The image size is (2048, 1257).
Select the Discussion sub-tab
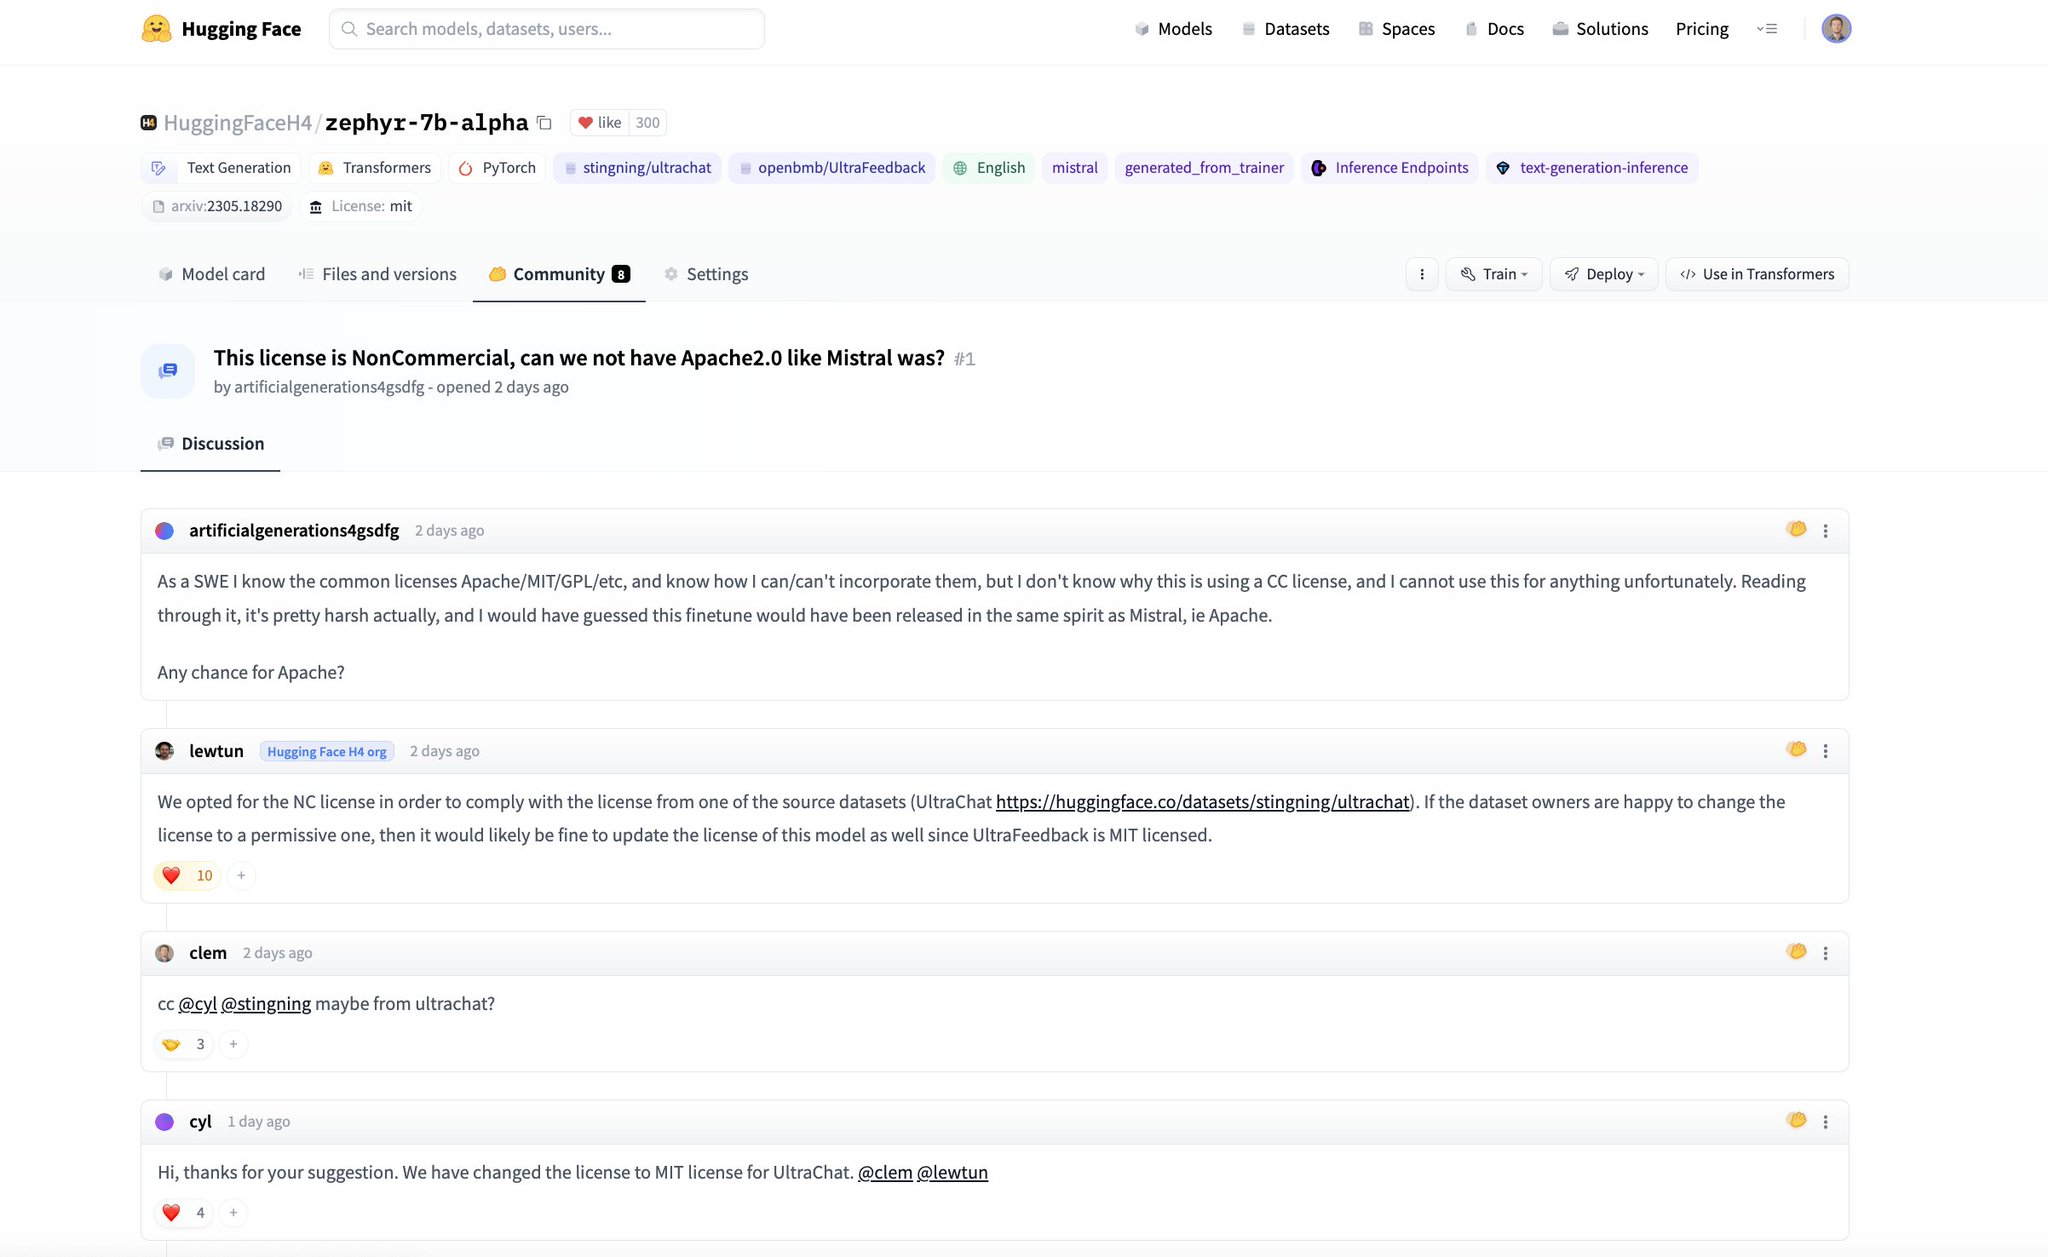tap(211, 444)
